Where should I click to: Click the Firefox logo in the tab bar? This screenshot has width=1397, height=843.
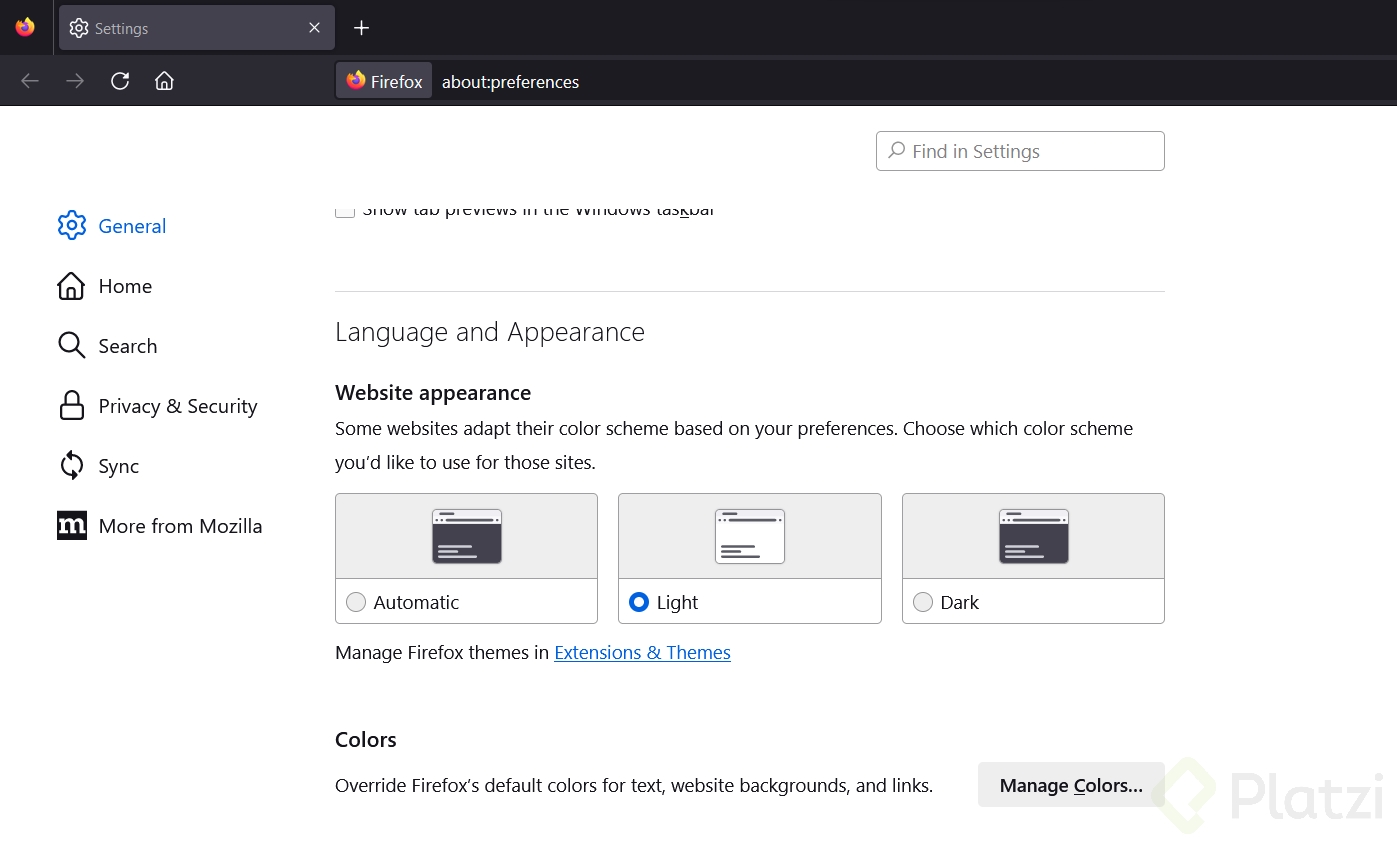tap(25, 27)
